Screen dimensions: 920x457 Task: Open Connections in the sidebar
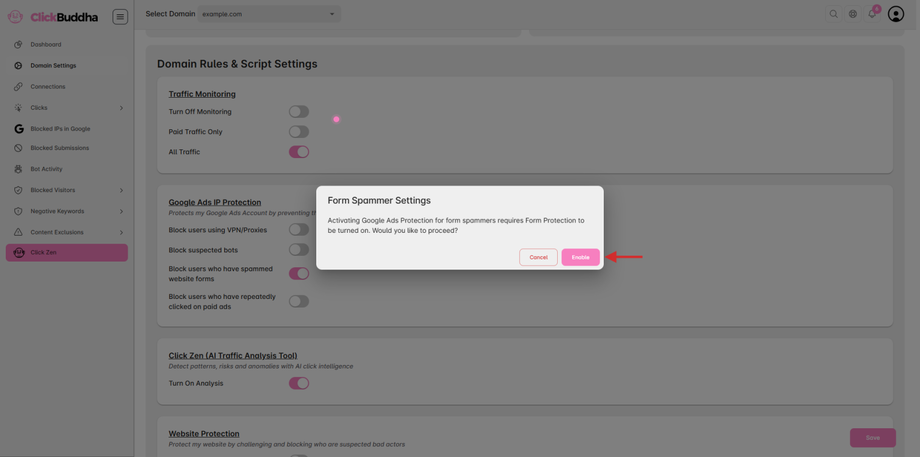(48, 87)
